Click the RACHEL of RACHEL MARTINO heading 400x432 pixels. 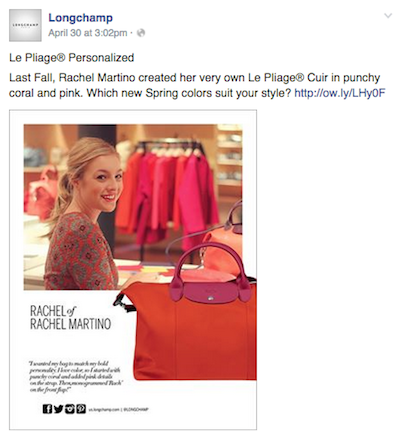pyautogui.click(x=70, y=318)
